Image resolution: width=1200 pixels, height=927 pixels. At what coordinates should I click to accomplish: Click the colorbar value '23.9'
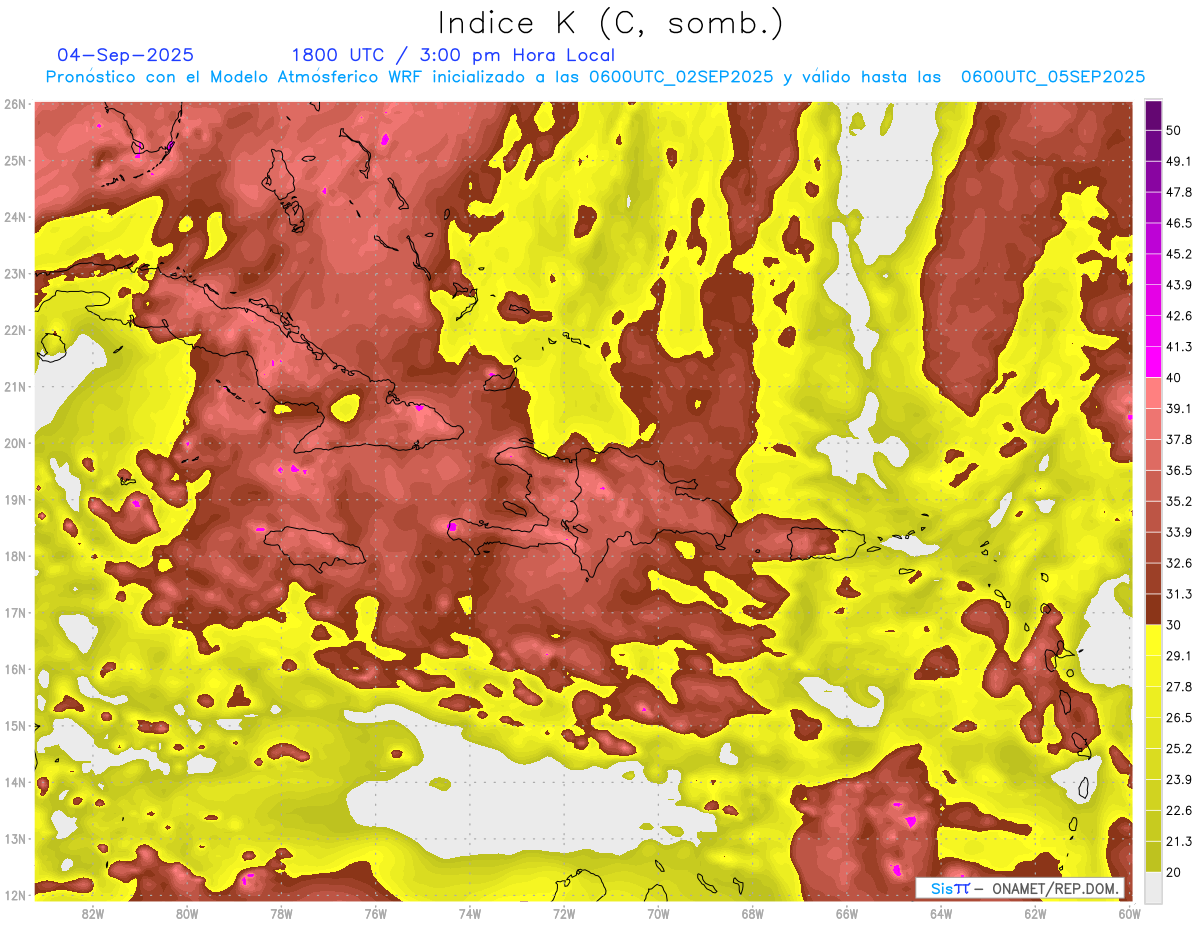pyautogui.click(x=1179, y=780)
